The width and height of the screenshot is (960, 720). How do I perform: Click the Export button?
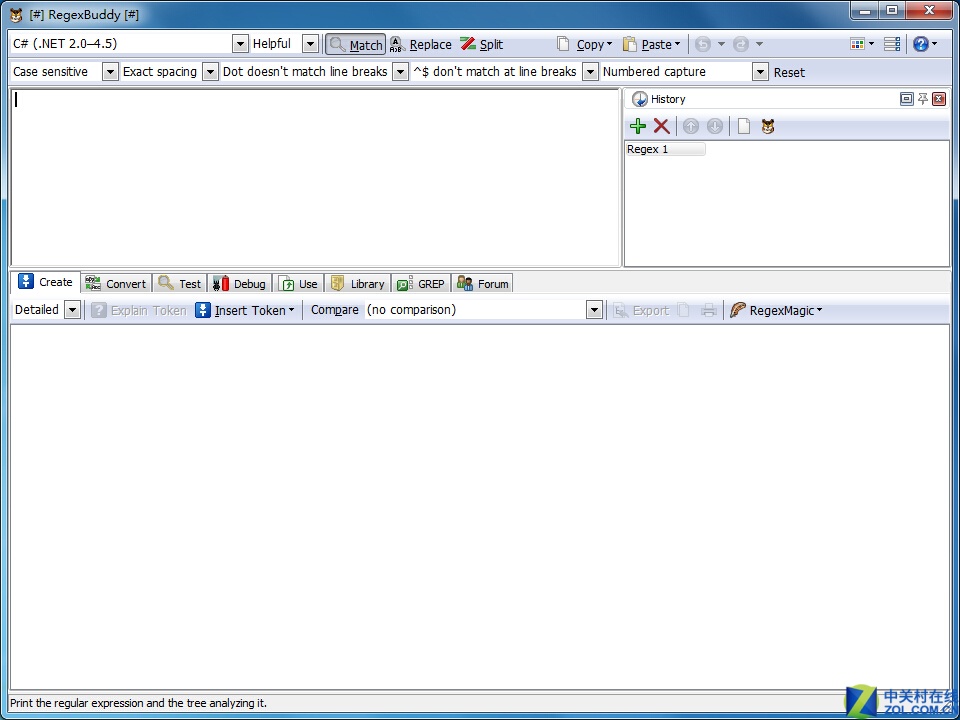tap(642, 310)
